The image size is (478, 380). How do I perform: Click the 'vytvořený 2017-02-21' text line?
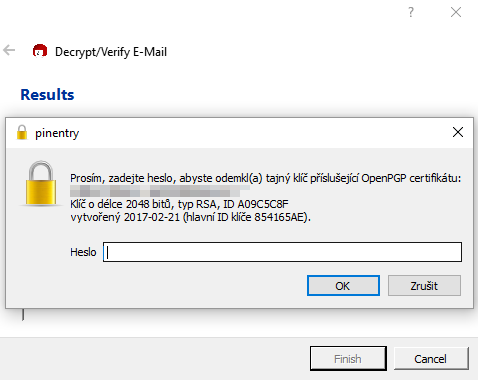(x=190, y=217)
